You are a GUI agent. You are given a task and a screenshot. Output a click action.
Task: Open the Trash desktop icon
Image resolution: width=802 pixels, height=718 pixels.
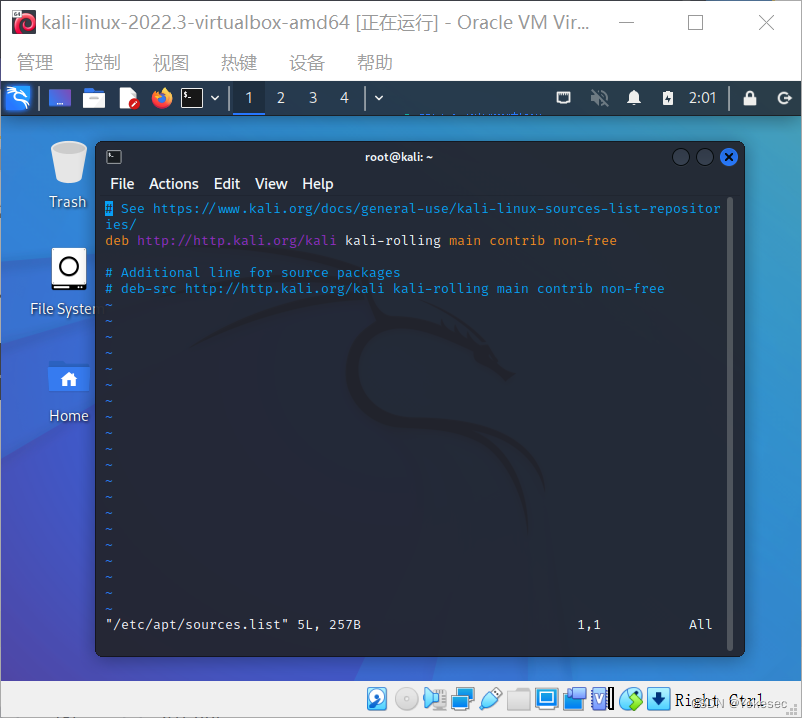point(68,175)
